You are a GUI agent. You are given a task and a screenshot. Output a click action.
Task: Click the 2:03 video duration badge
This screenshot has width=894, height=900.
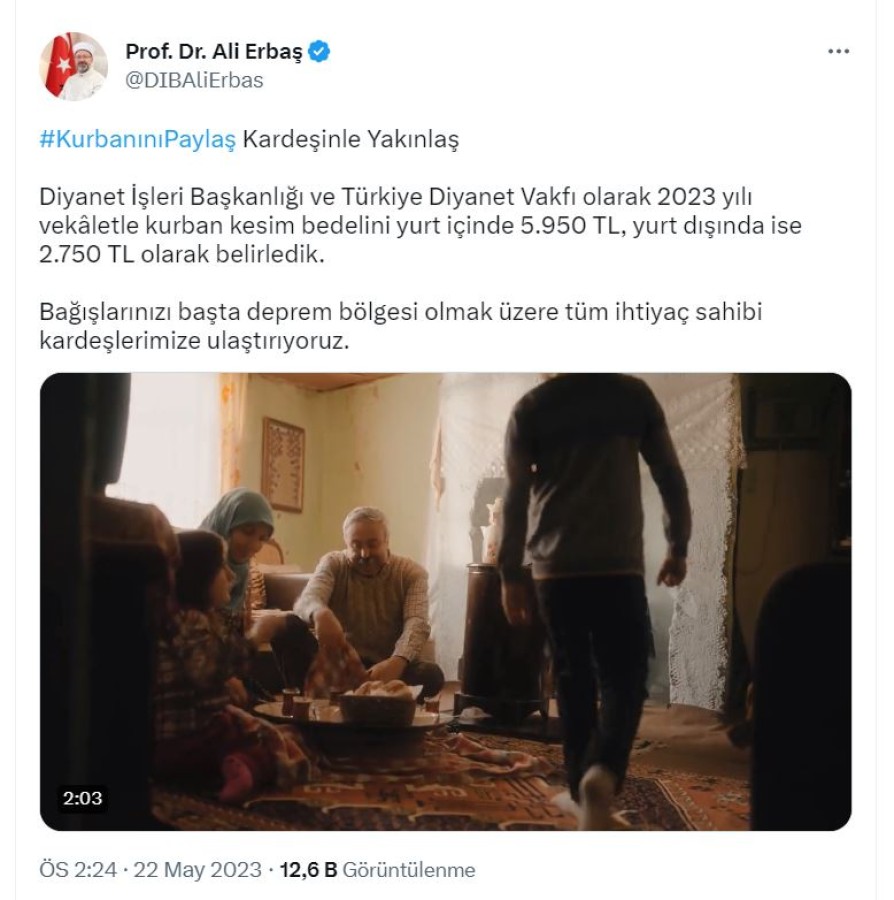[83, 798]
